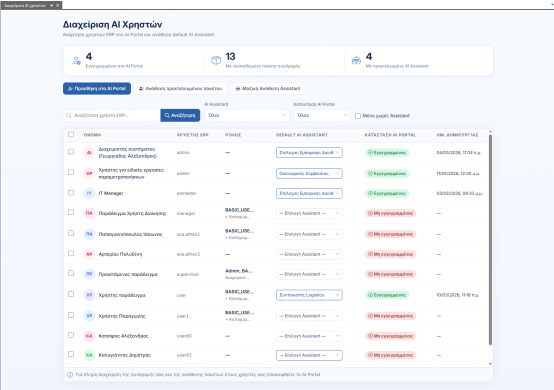Viewport: 554px width, 390px height.
Task: Click the pink ΠΑ avatar in the manager row
Action: pyautogui.click(x=89, y=213)
